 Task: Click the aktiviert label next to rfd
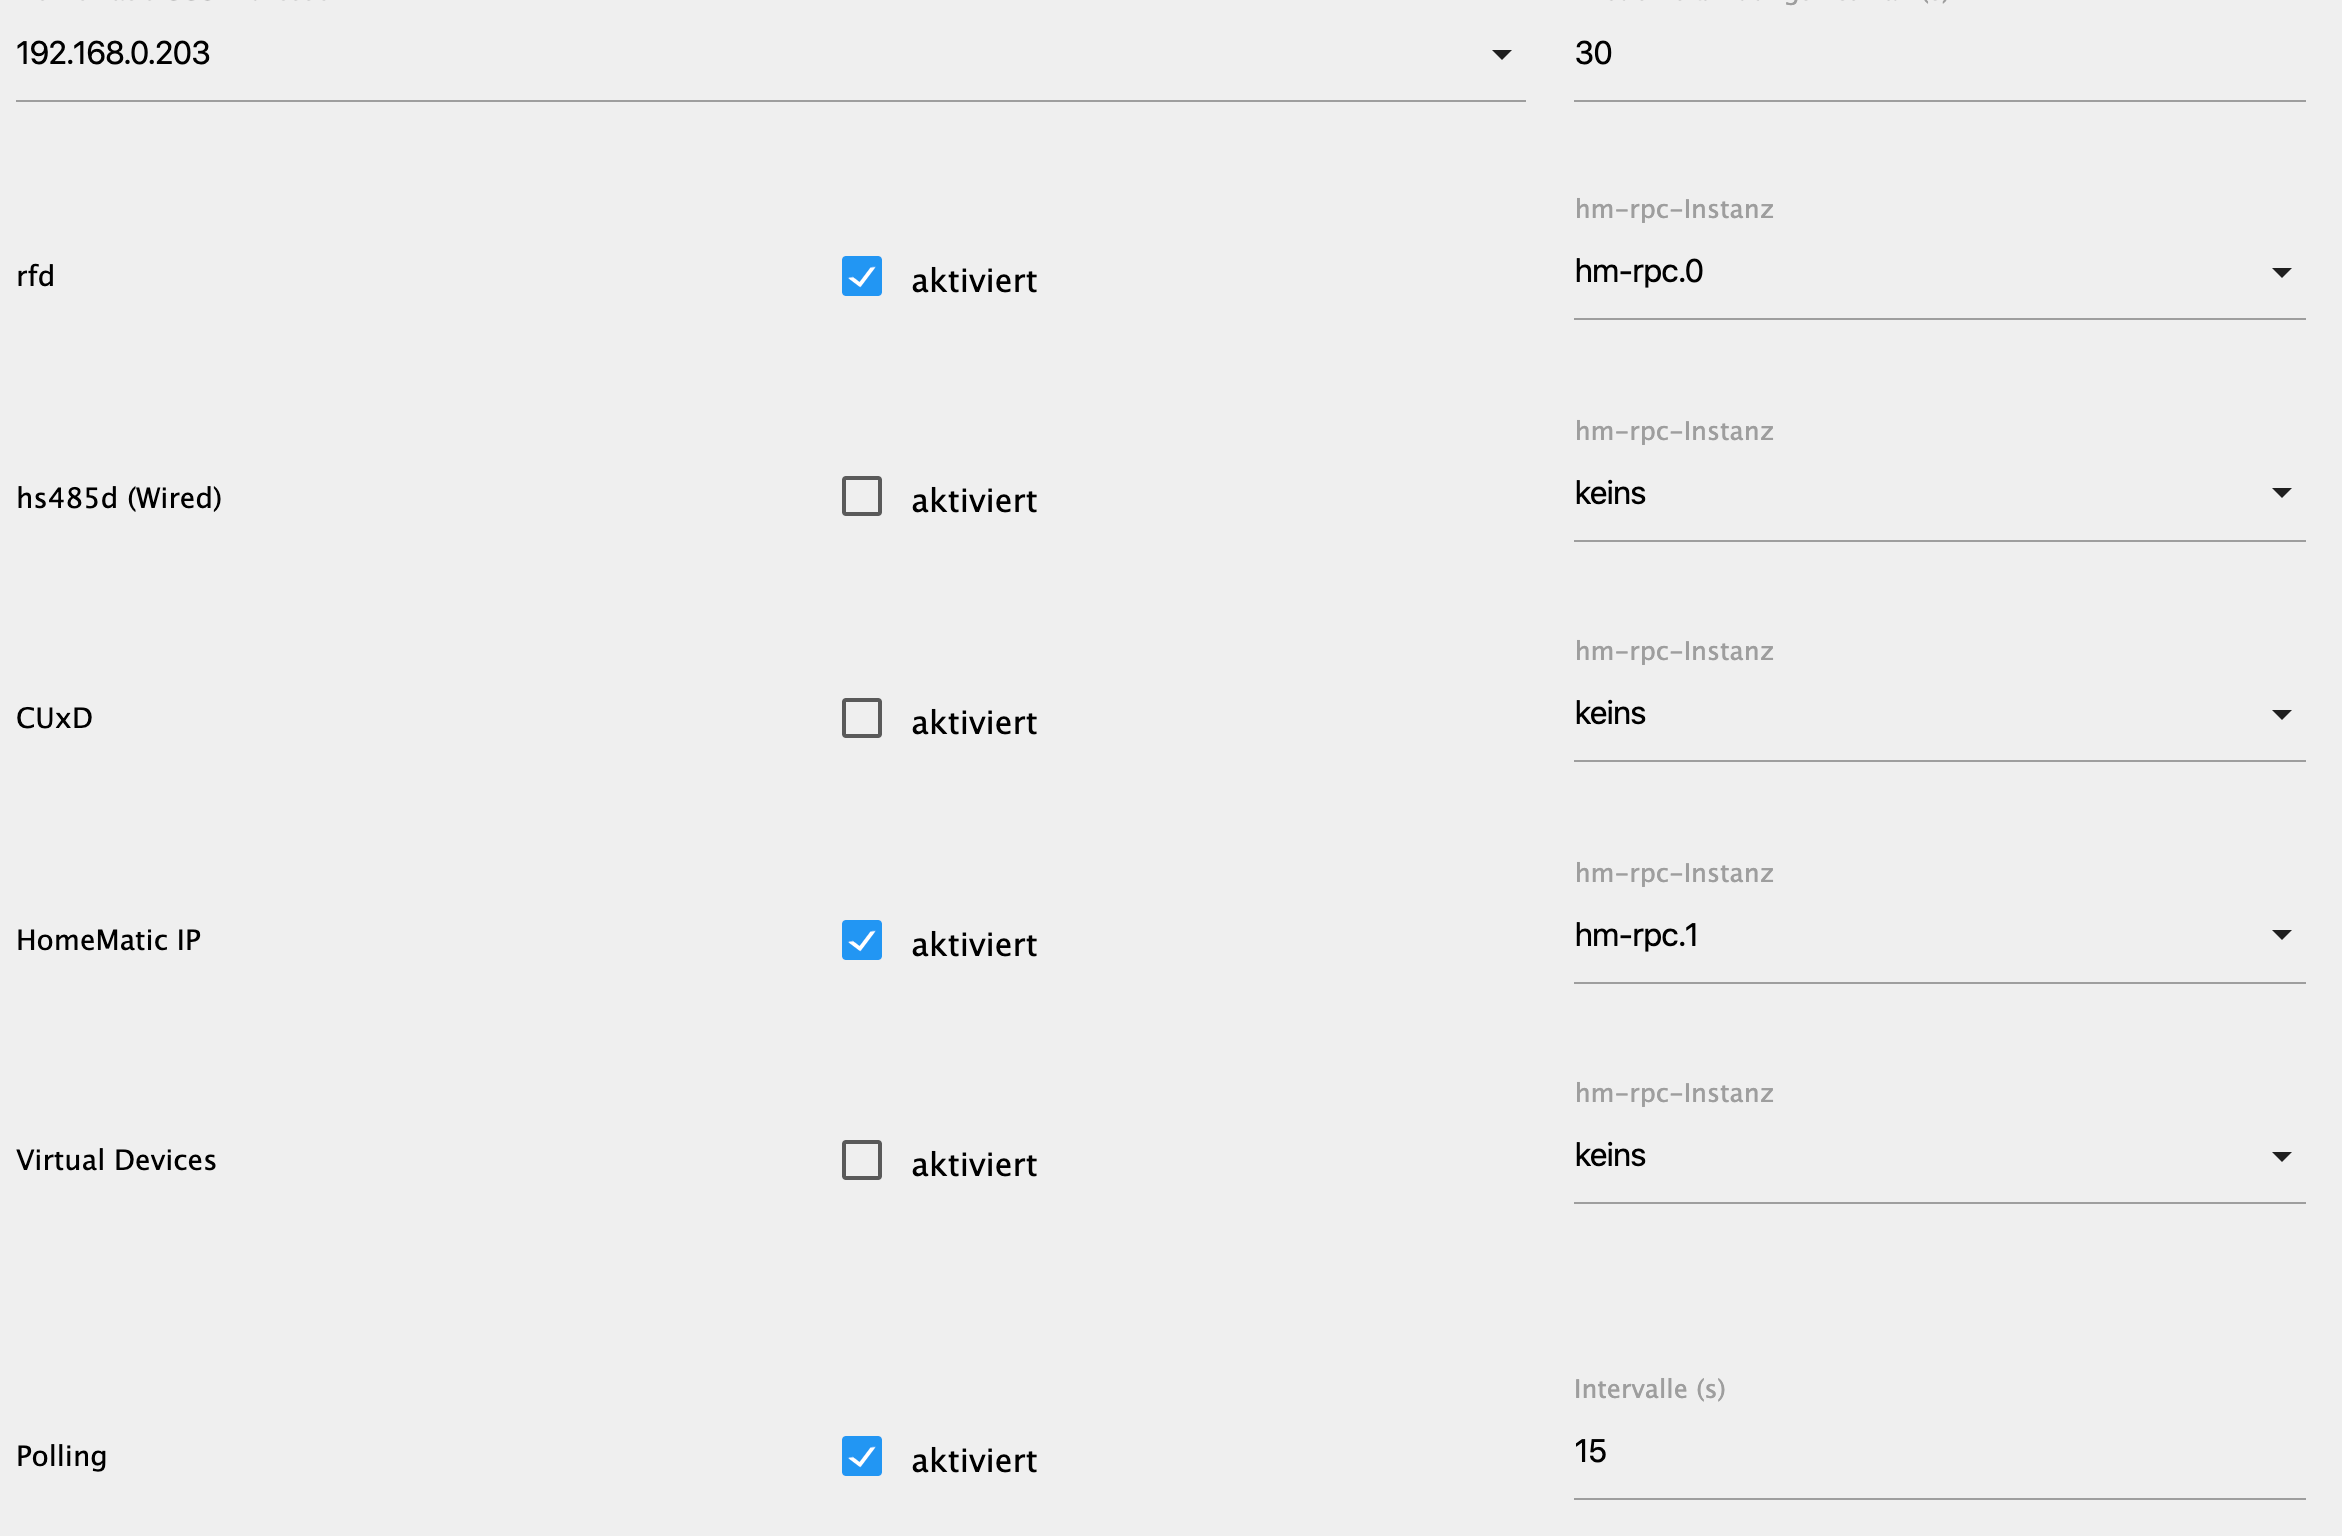click(973, 281)
